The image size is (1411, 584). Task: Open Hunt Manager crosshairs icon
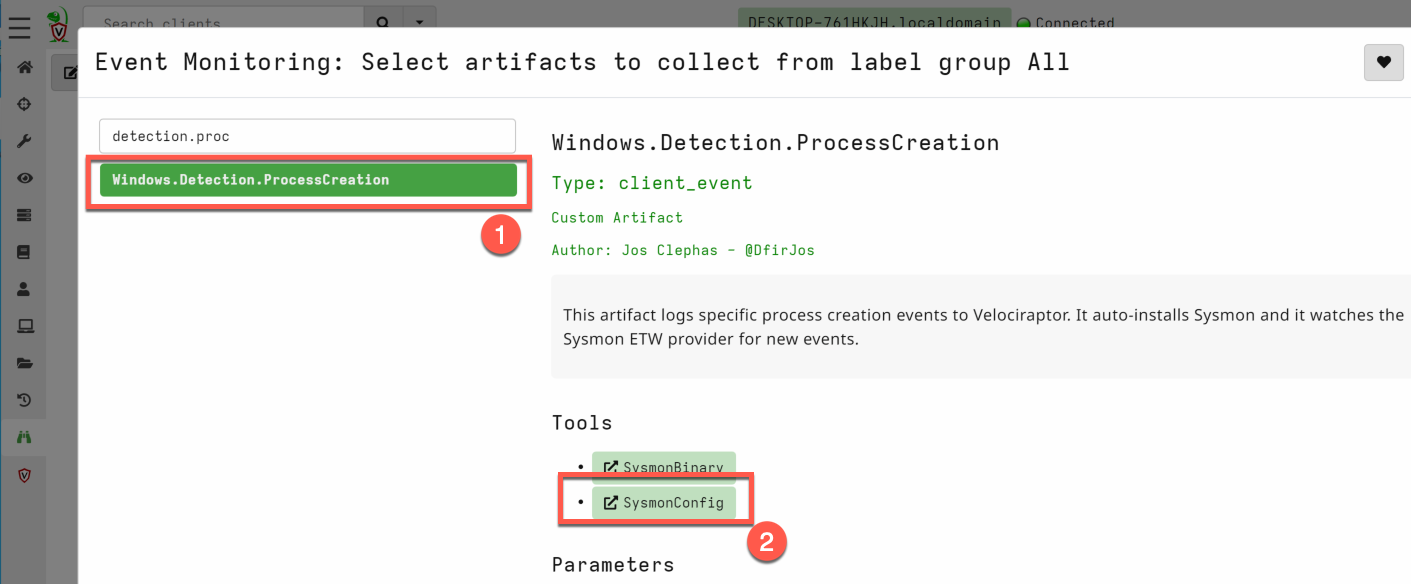(25, 105)
